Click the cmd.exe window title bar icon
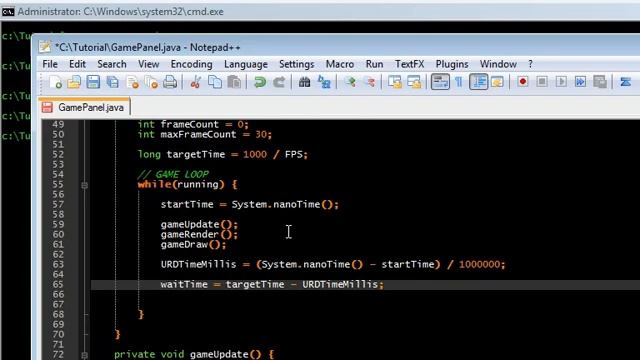Image resolution: width=640 pixels, height=360 pixels. point(8,12)
